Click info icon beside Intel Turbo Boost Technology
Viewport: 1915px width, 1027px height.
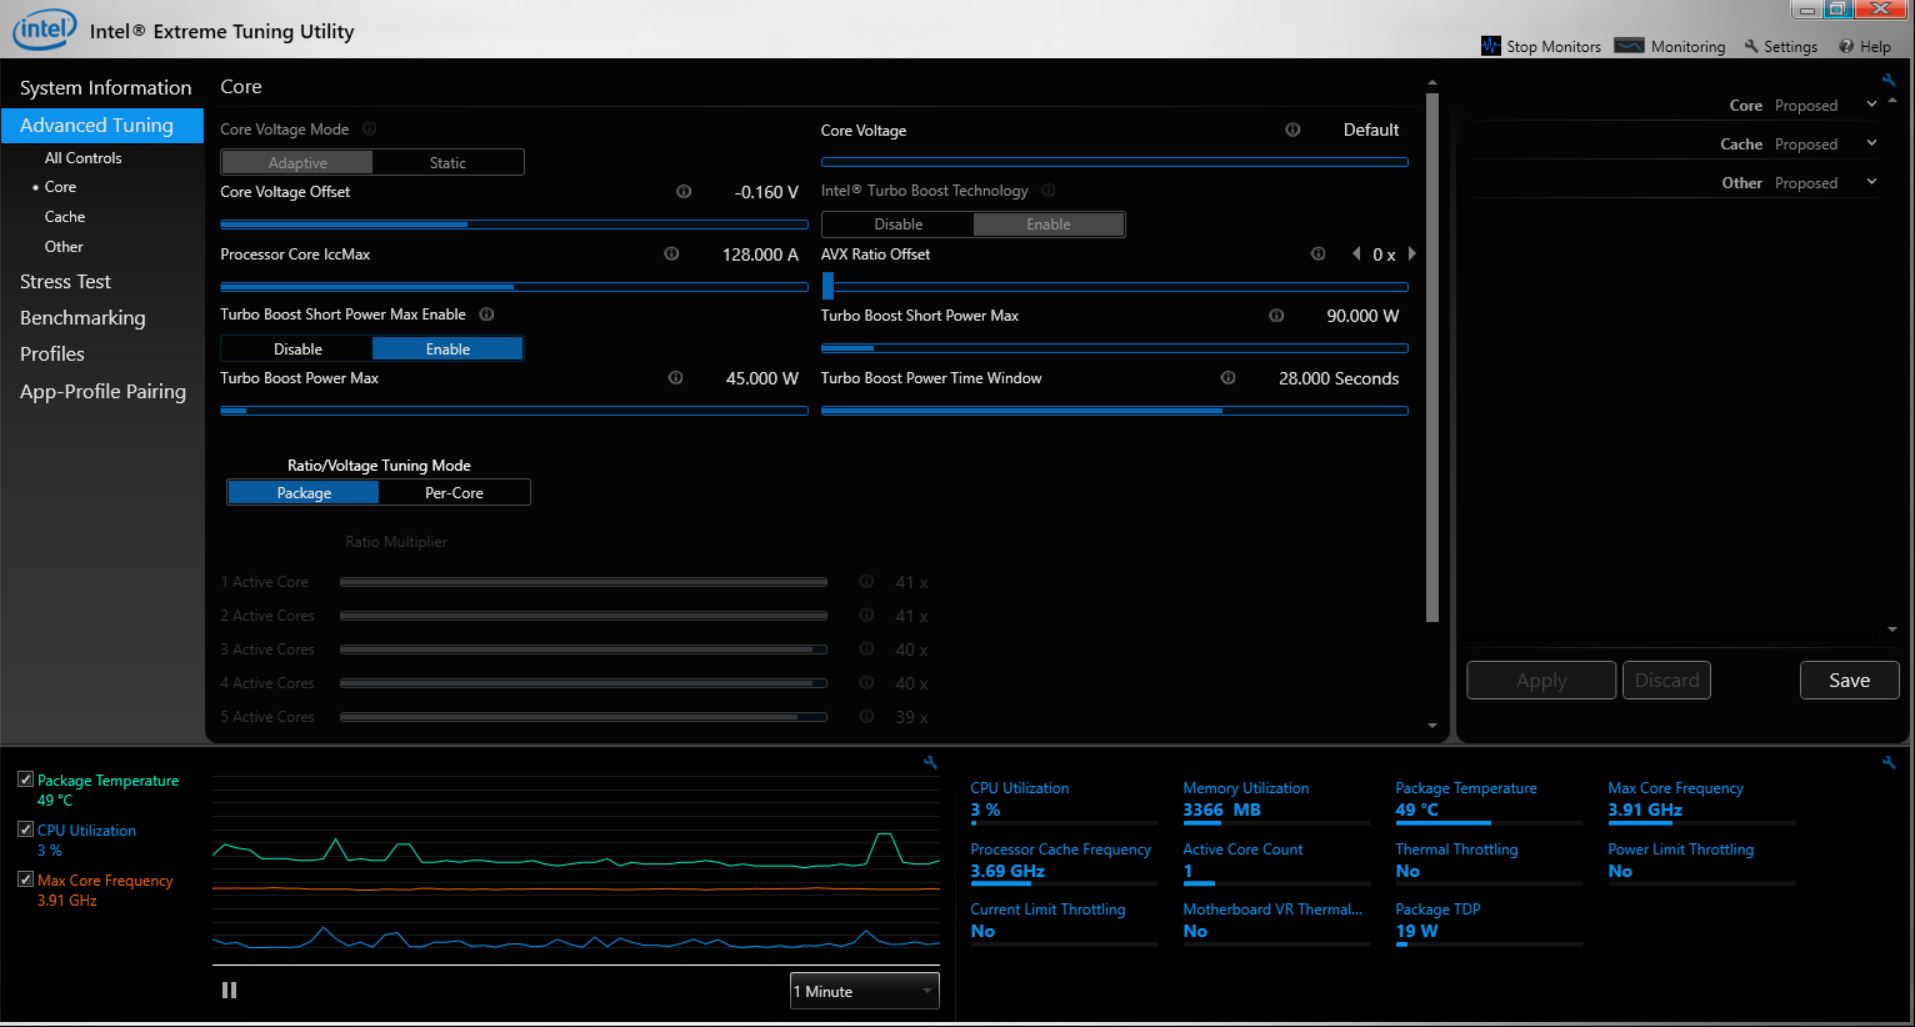[x=1048, y=190]
